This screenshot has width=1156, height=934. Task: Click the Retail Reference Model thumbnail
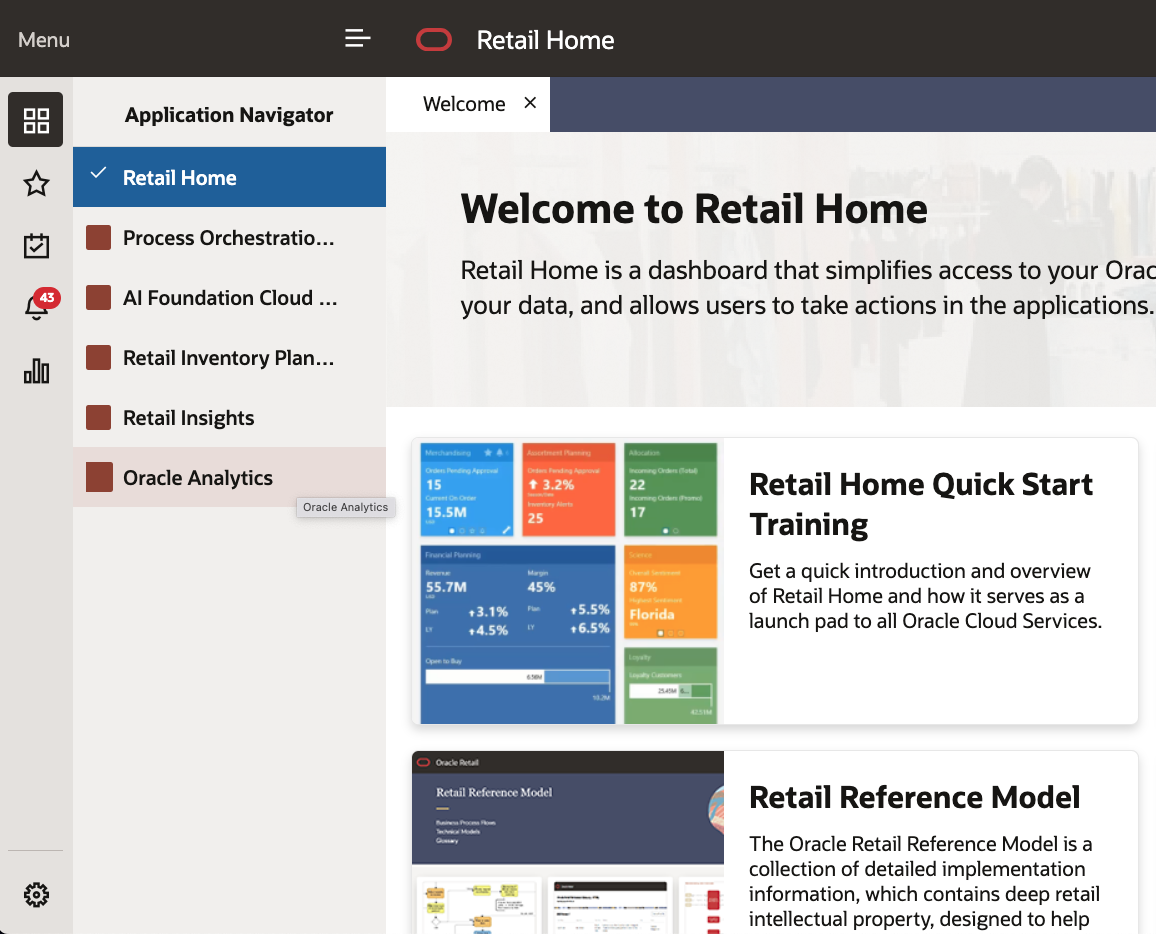[568, 843]
